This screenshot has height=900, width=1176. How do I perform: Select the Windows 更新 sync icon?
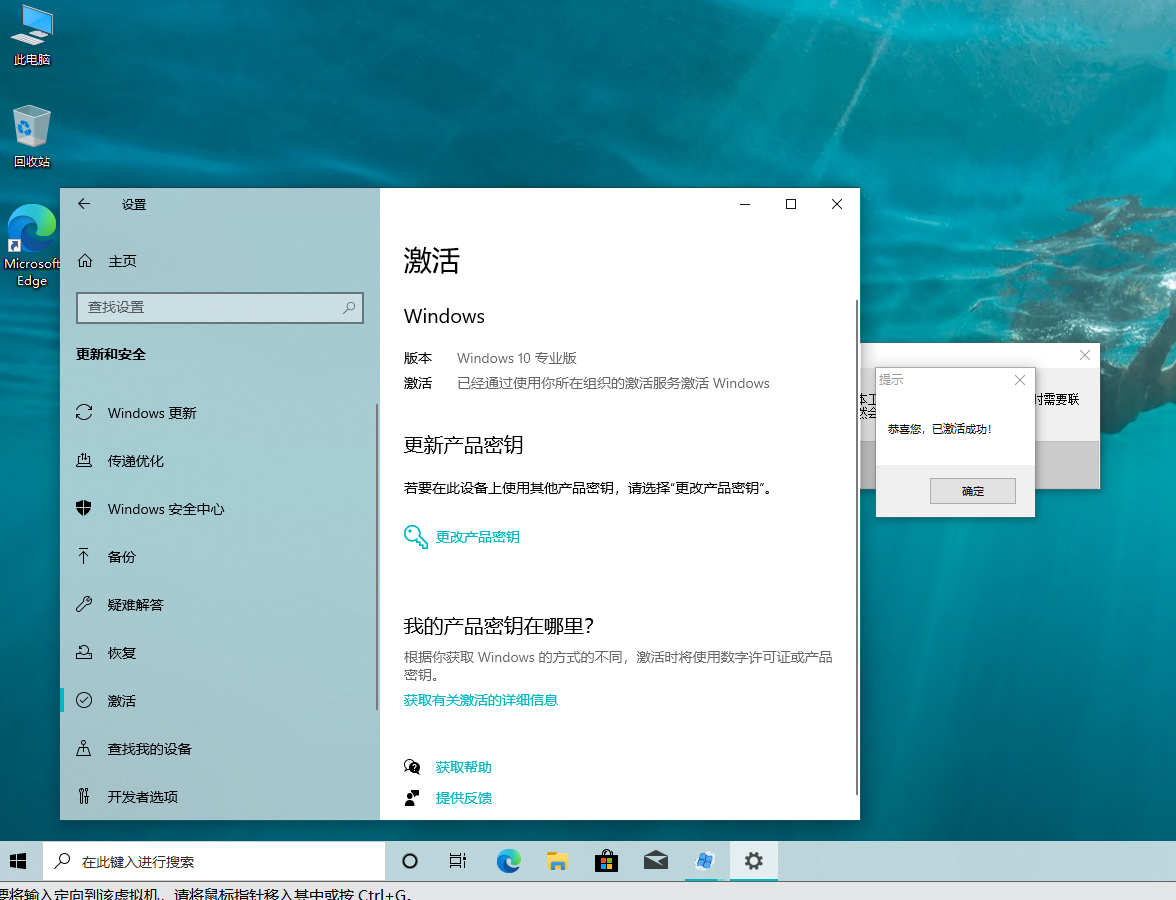(84, 412)
